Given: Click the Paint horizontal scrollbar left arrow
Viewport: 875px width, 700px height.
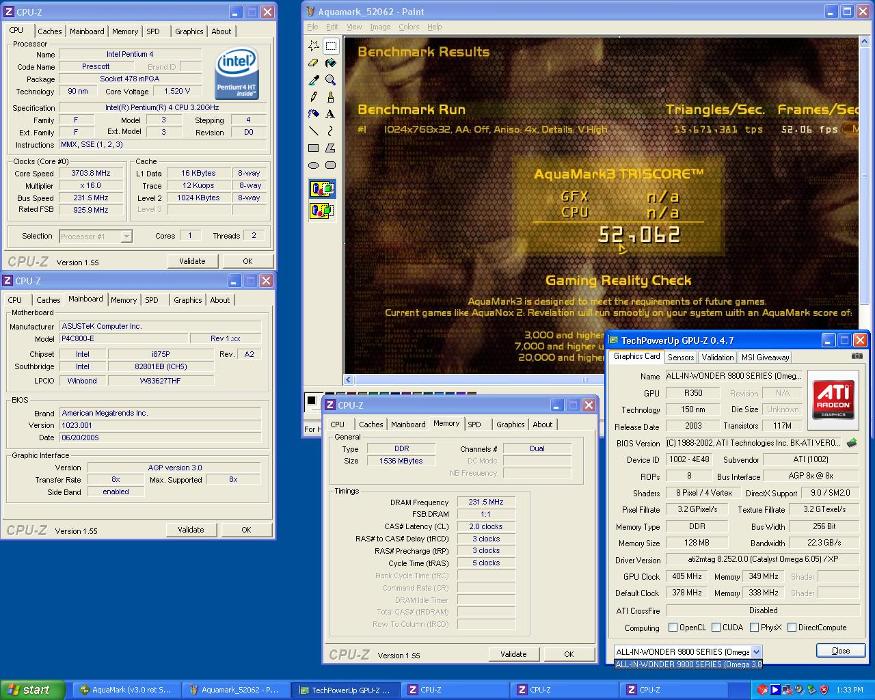Looking at the screenshot, I should coord(349,380).
